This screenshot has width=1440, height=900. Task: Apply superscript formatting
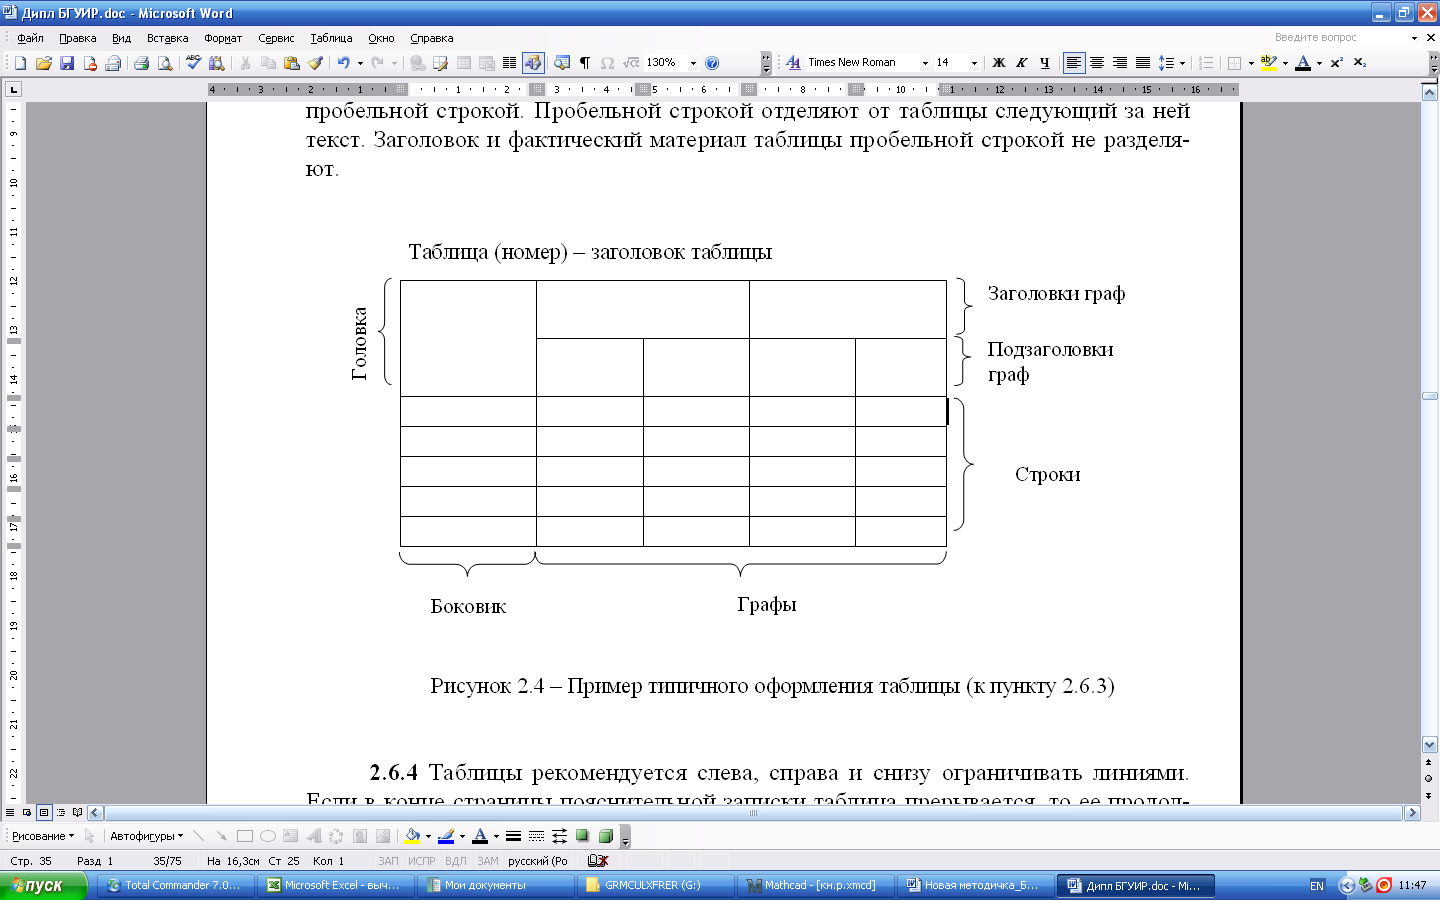point(1336,63)
